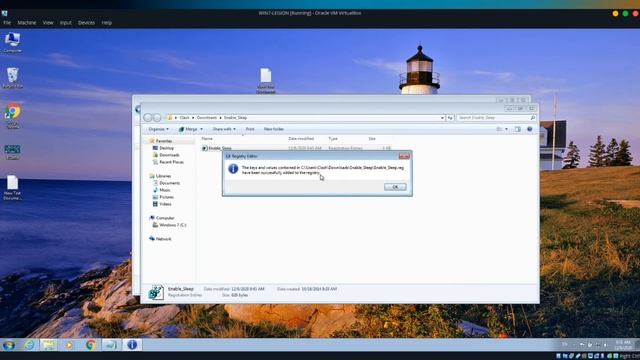Open Documents library
This screenshot has width=640, height=360.
coord(169,183)
